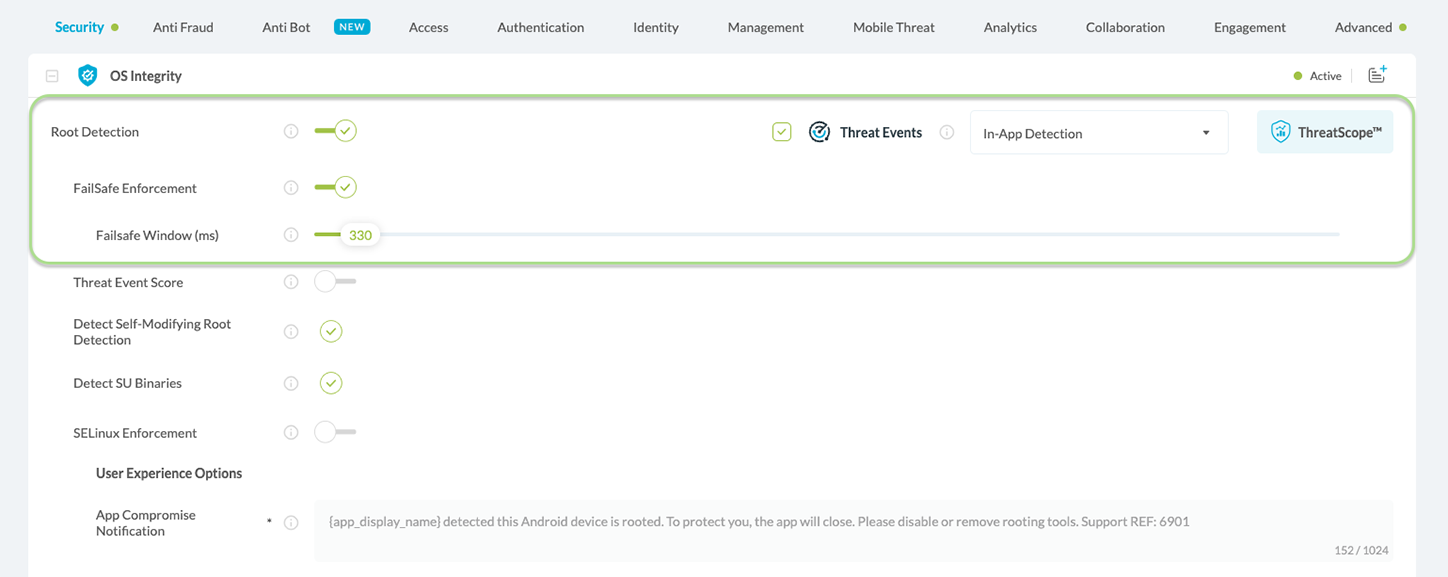Click the Failsafe Window slider handle
This screenshot has height=577, width=1448.
[360, 235]
